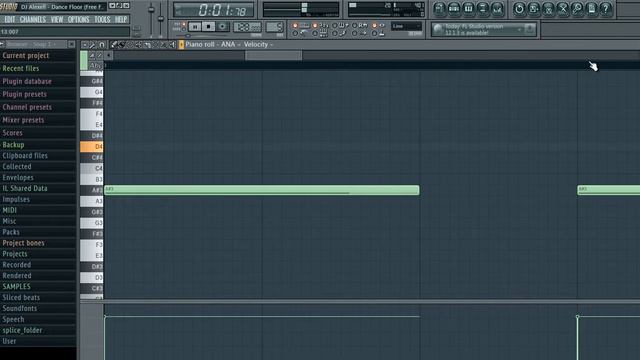
Task: Open the TOOLS menu
Action: point(102,19)
